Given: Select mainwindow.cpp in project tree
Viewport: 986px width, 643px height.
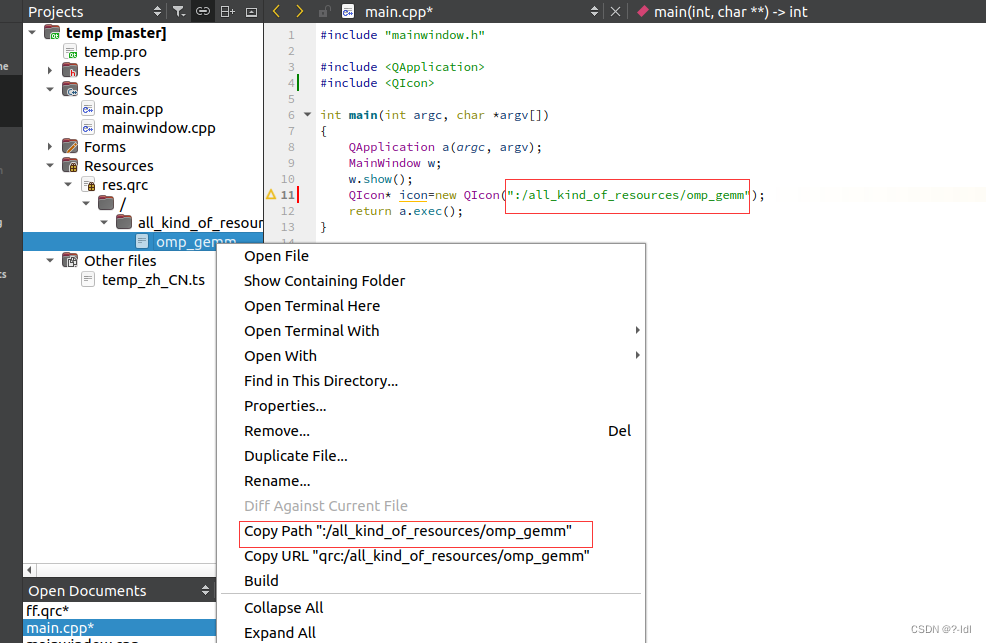Looking at the screenshot, I should [x=158, y=128].
